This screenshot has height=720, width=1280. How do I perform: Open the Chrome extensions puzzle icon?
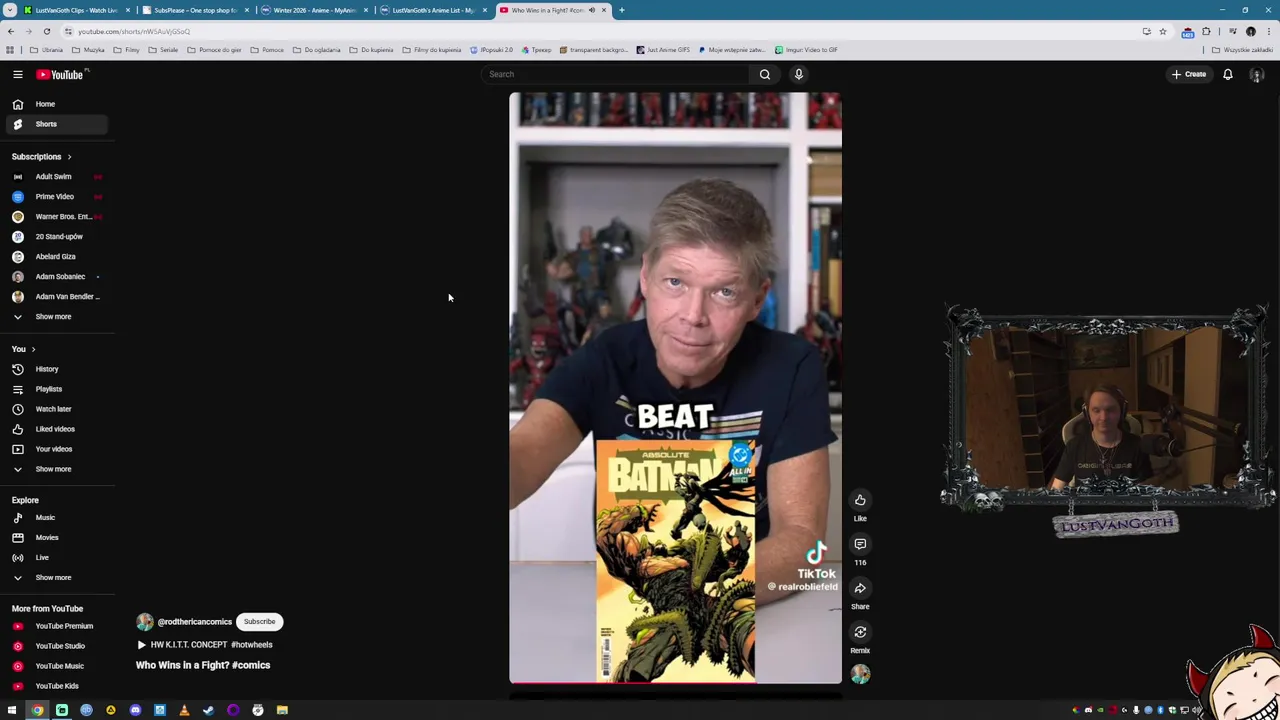point(1206,31)
